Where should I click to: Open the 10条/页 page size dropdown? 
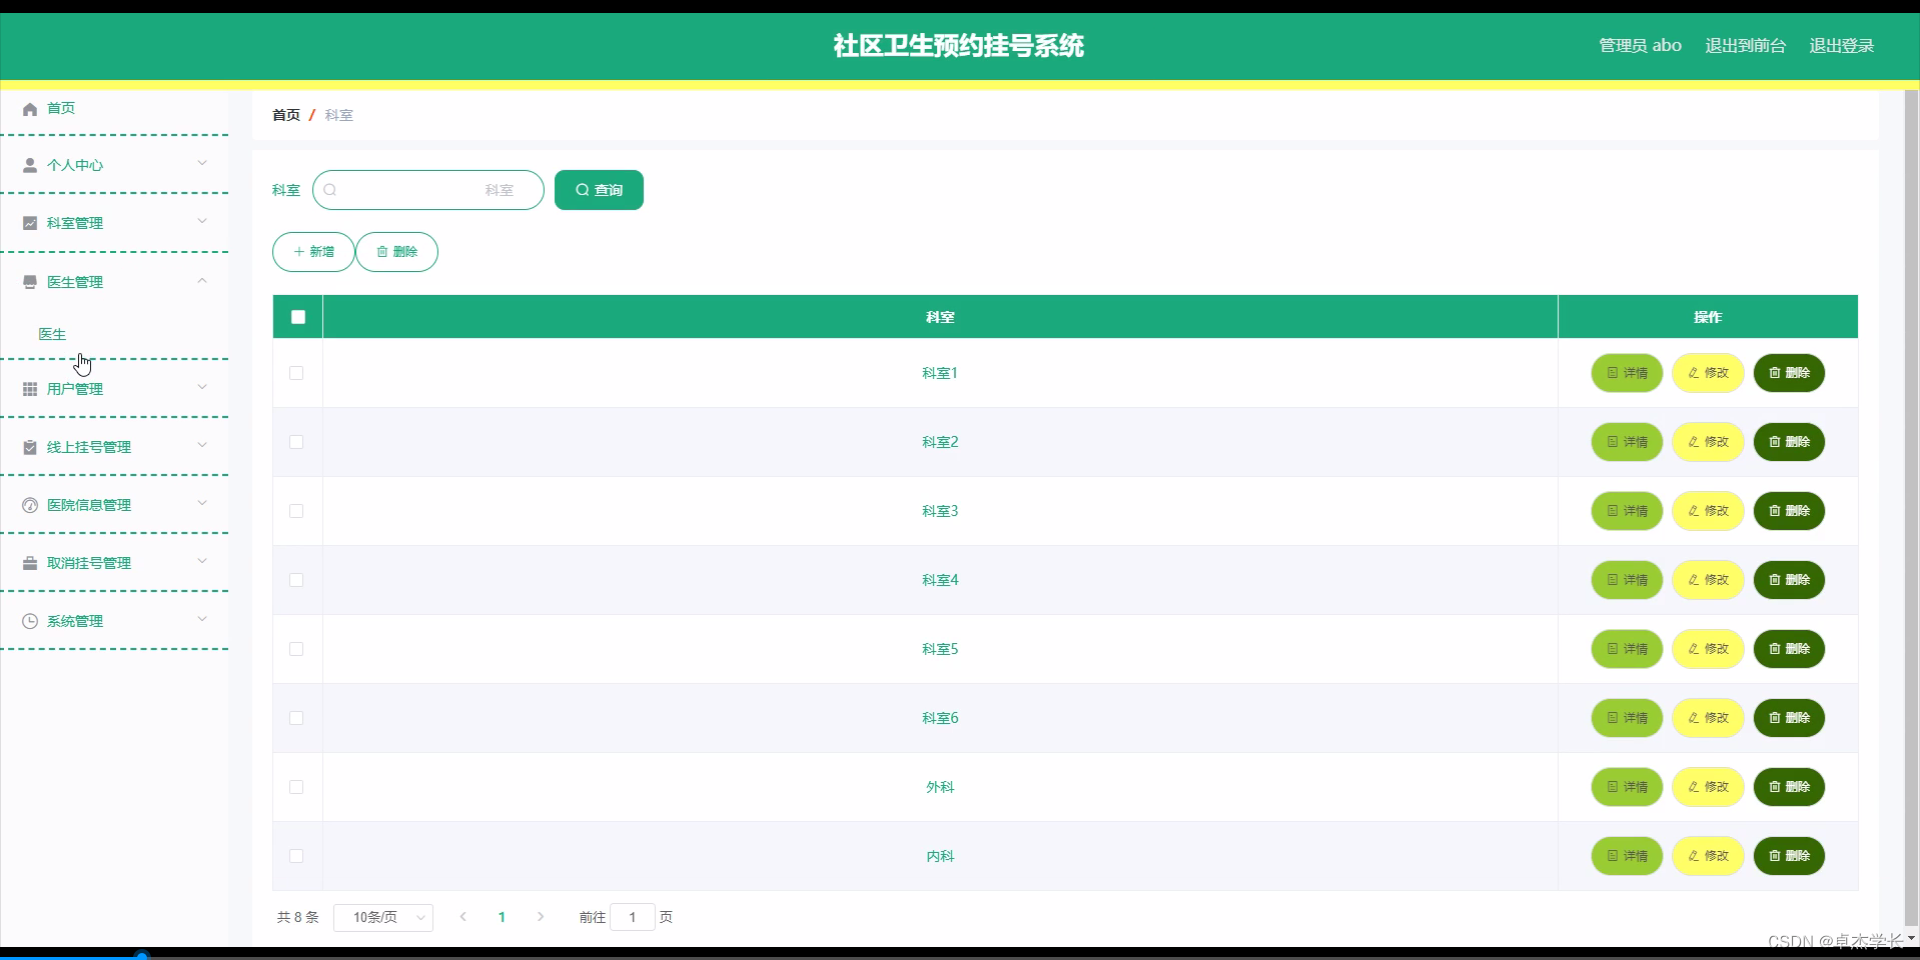[383, 917]
